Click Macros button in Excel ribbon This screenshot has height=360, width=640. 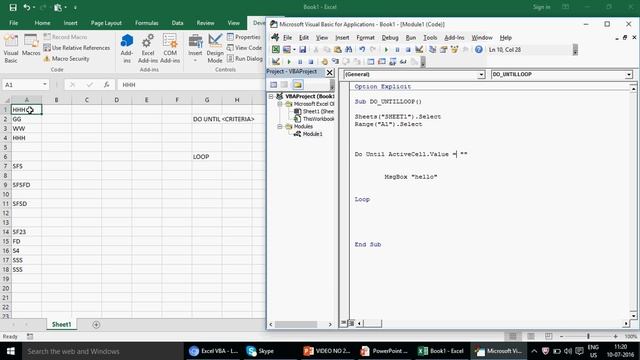click(31, 46)
